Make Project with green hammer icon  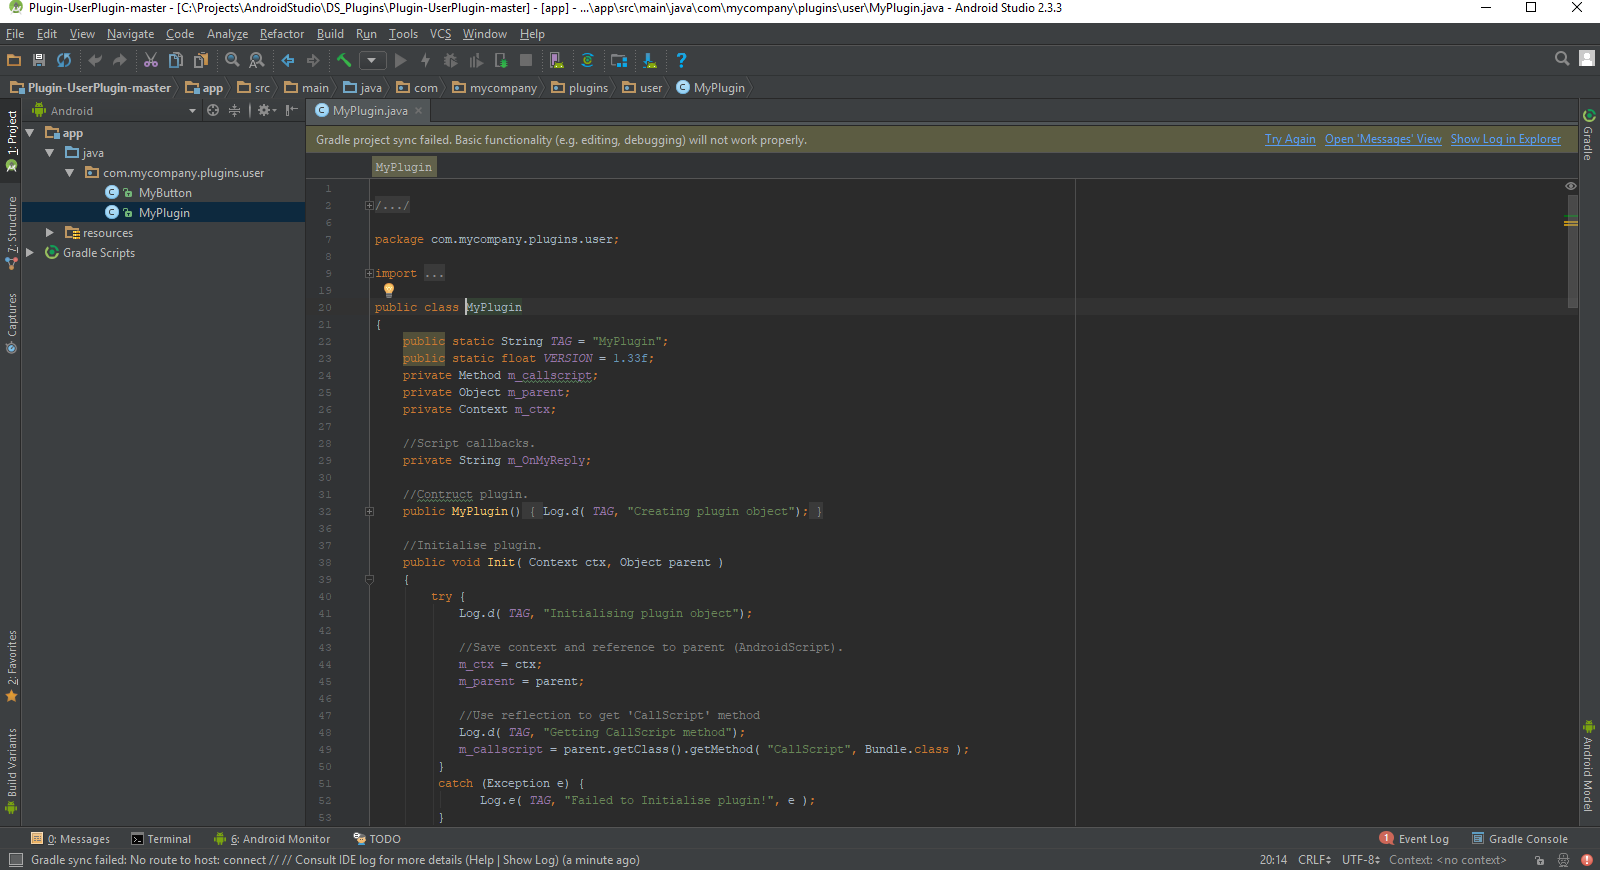pos(344,60)
